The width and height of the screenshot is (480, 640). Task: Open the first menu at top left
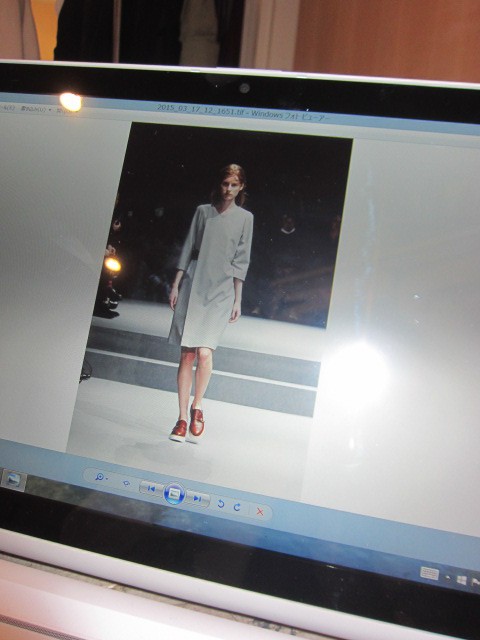(x=8, y=108)
